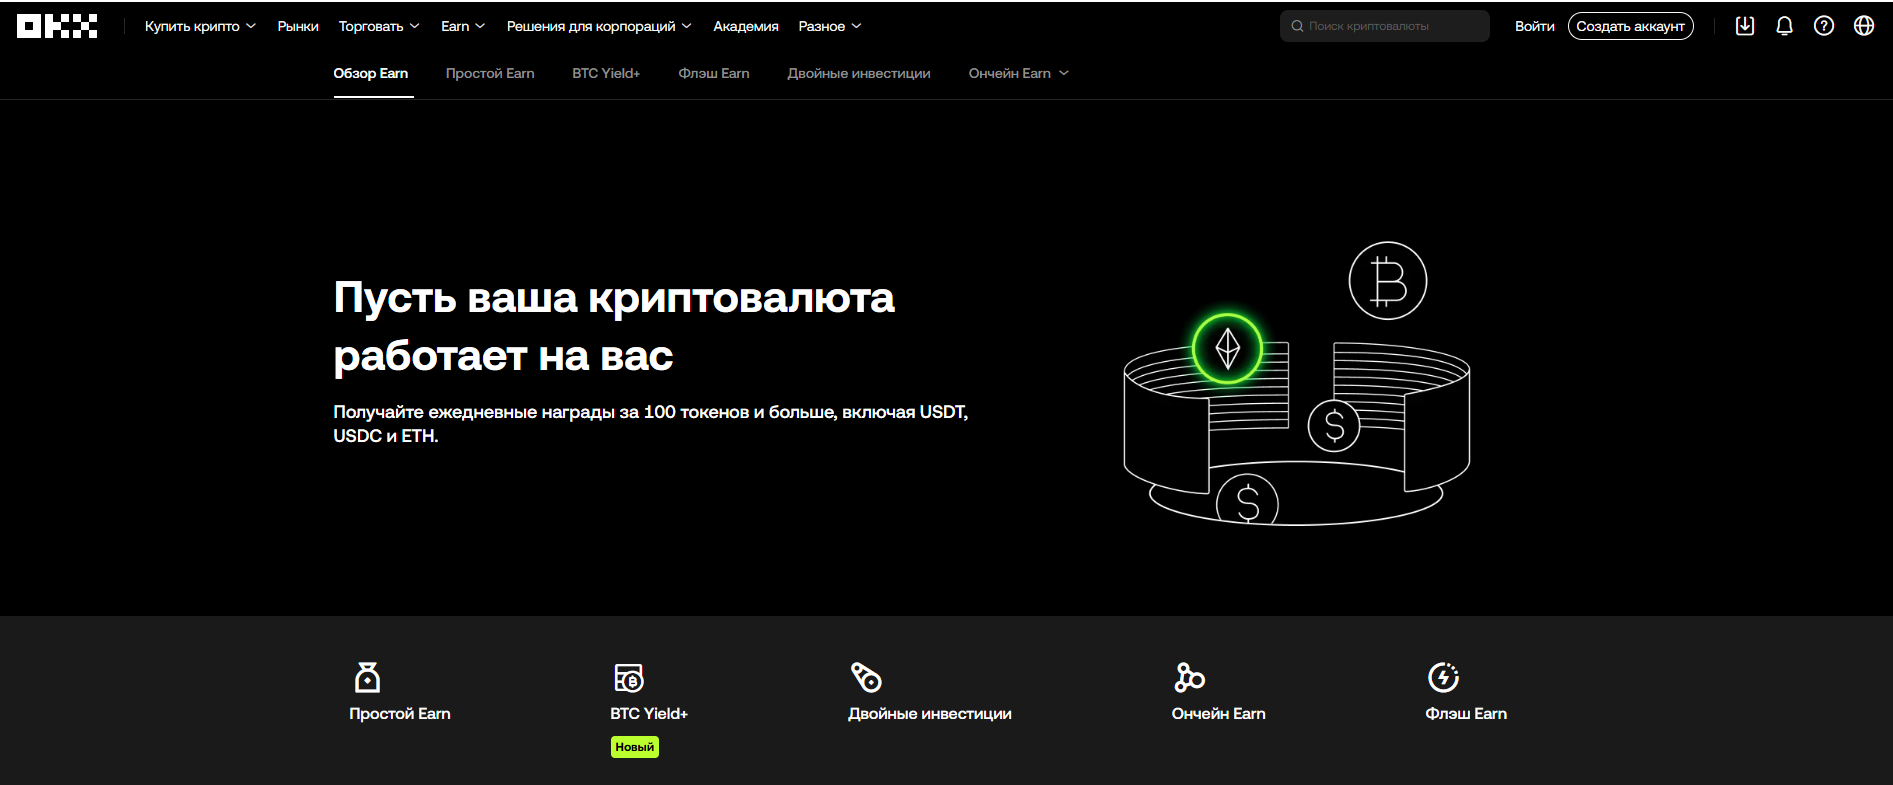Click the Новый badge under BTC Yield+
1893x785 pixels.
point(635,747)
